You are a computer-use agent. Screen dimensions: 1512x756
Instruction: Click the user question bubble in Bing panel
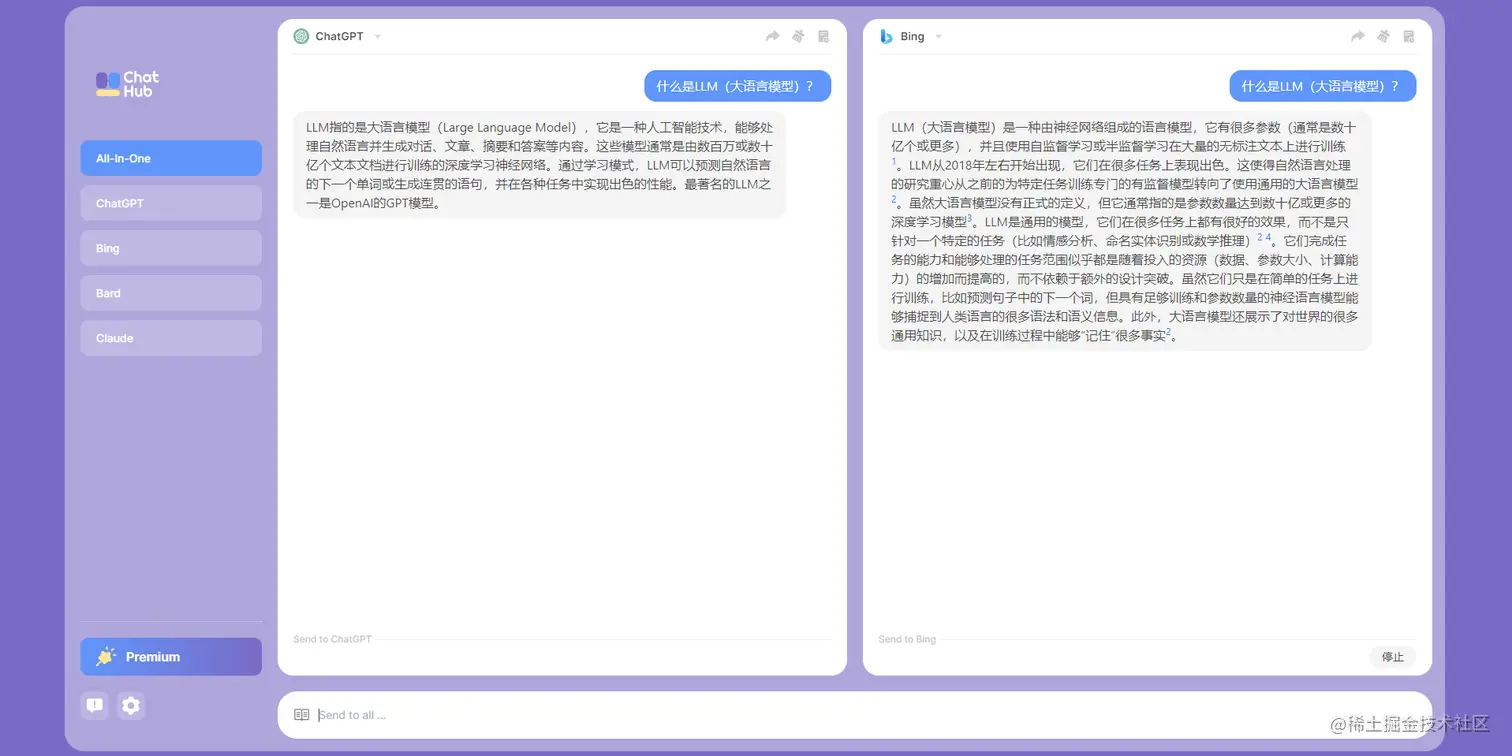pyautogui.click(x=1322, y=86)
